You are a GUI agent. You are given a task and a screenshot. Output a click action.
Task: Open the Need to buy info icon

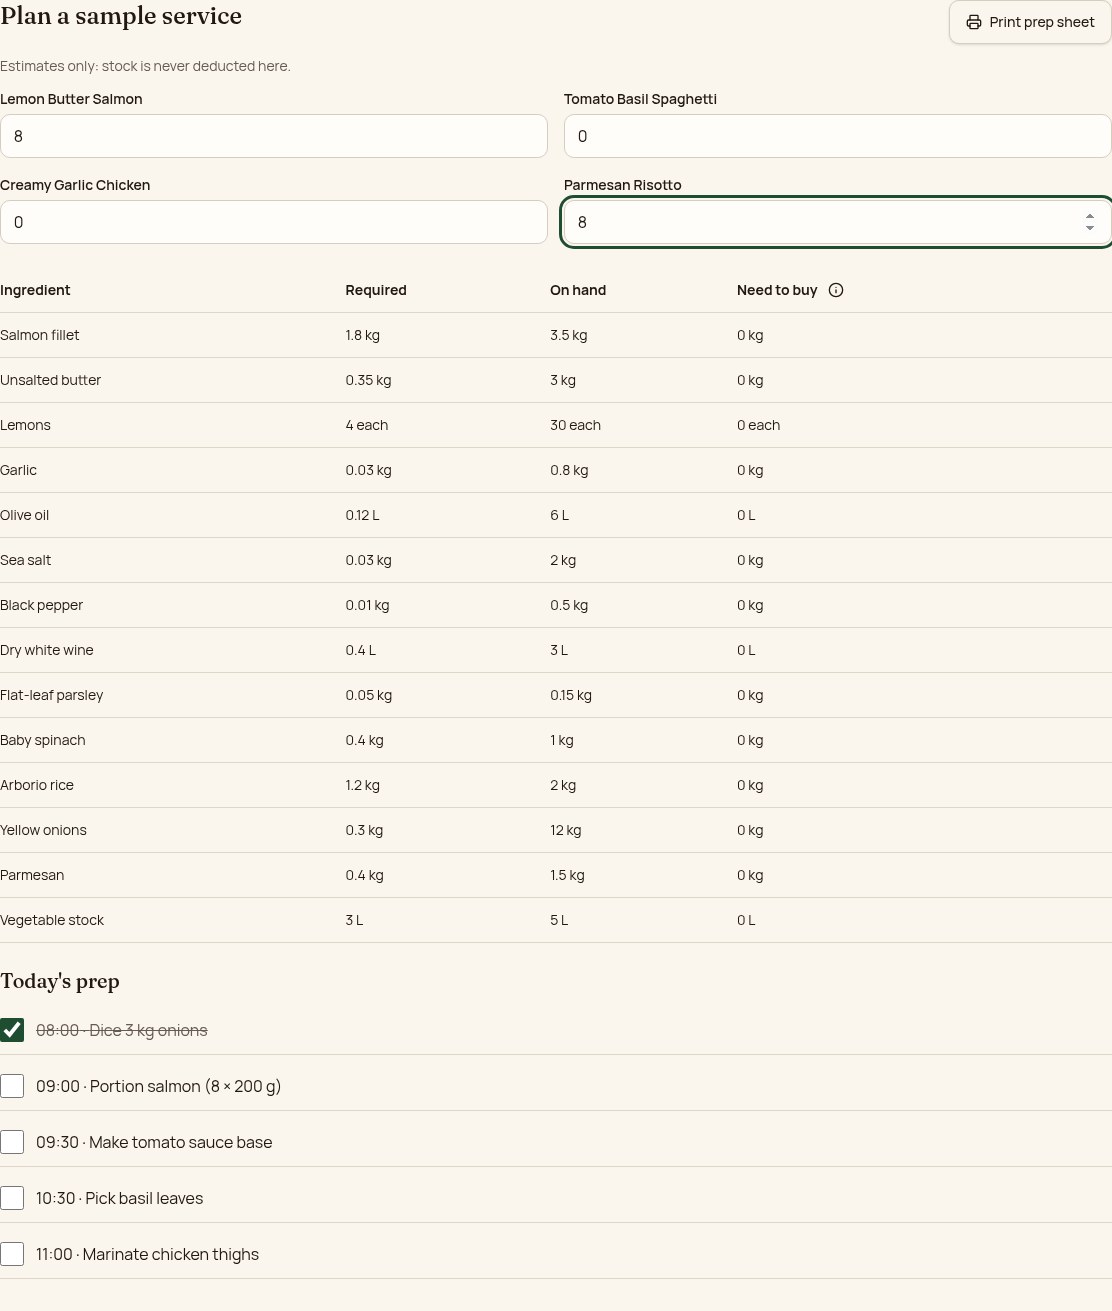click(x=836, y=290)
